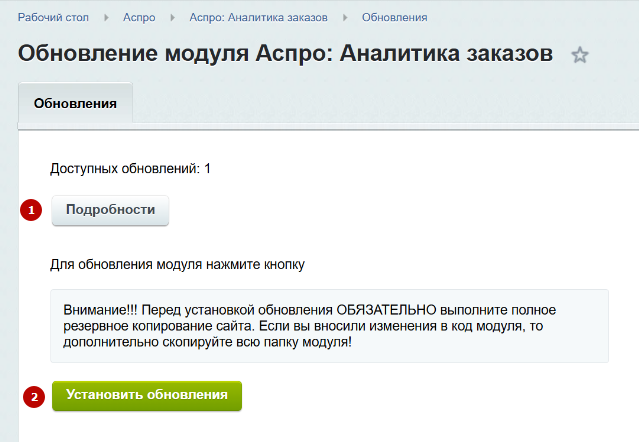Click the red number 2 marker
Image resolution: width=639 pixels, height=442 pixels.
click(x=34, y=396)
